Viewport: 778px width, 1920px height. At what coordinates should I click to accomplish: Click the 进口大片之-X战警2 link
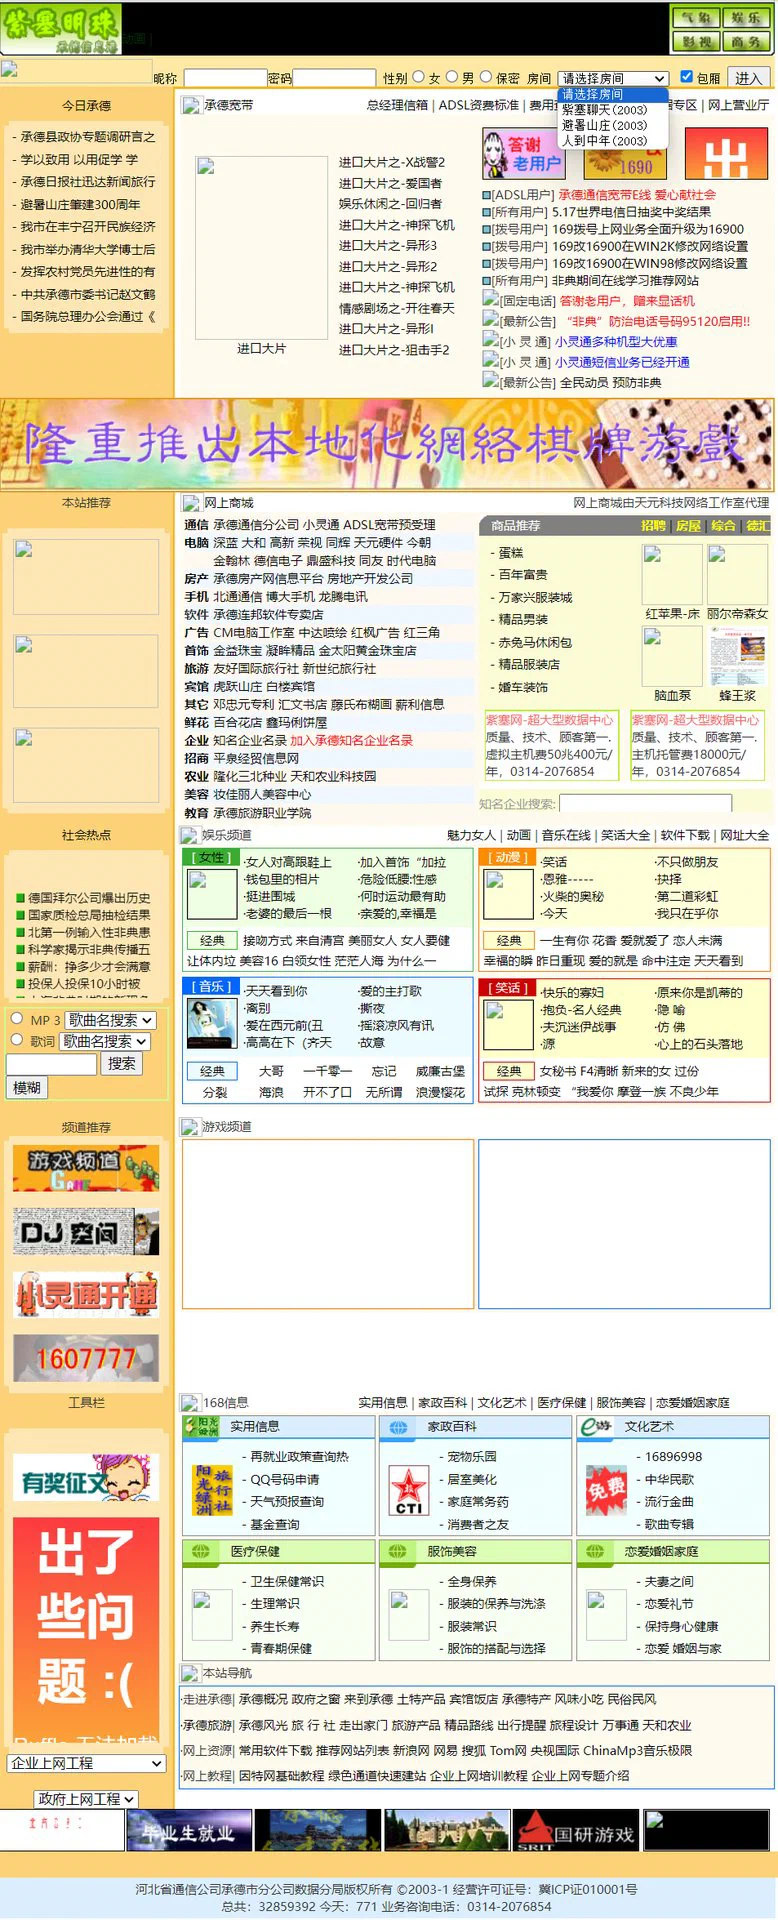392,162
